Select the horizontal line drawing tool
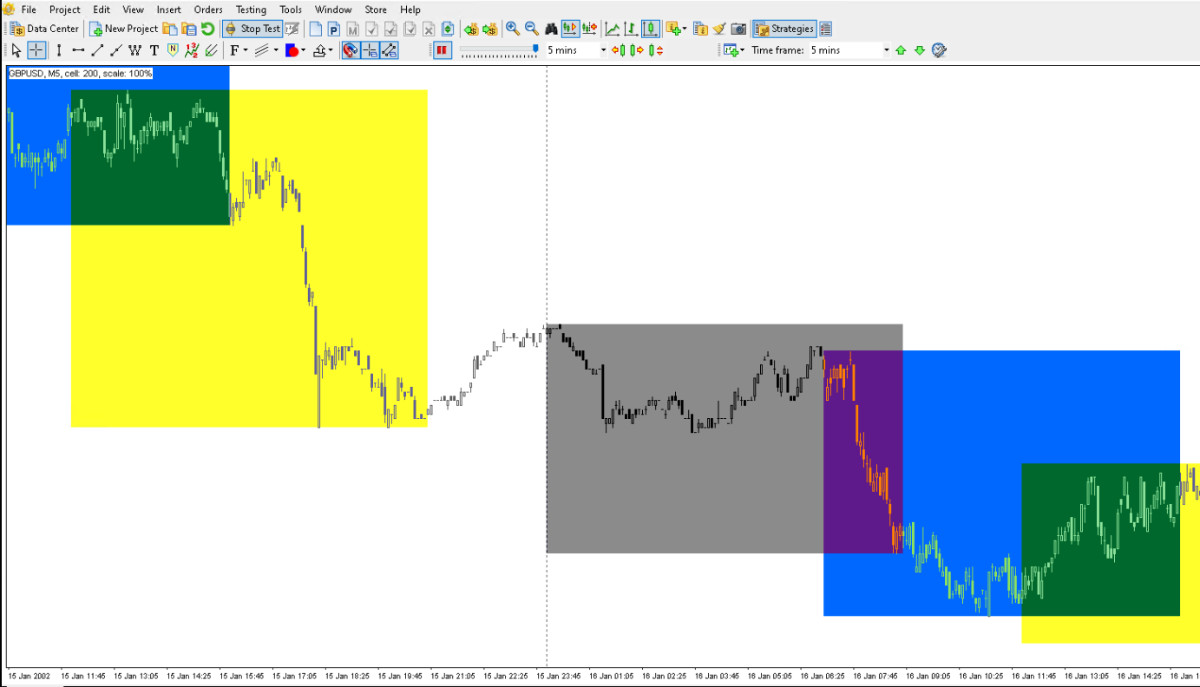 click(x=78, y=50)
